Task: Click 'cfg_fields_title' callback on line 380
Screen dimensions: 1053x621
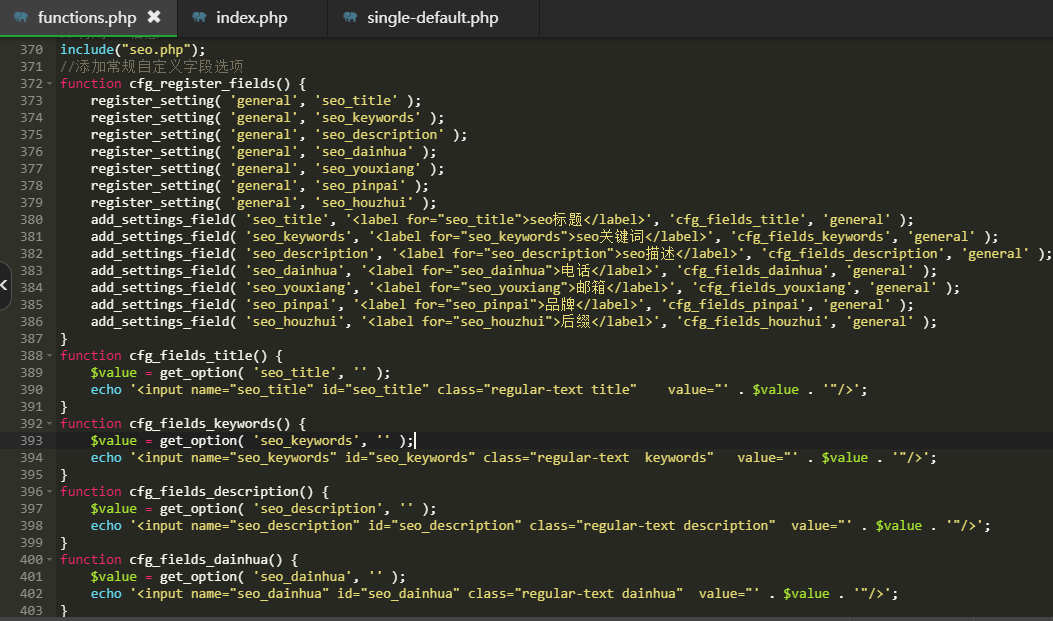Action: point(738,220)
